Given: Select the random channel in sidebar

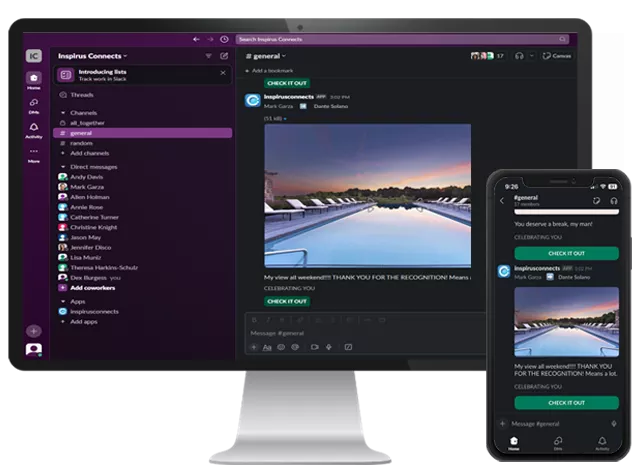Looking at the screenshot, I should point(81,142).
